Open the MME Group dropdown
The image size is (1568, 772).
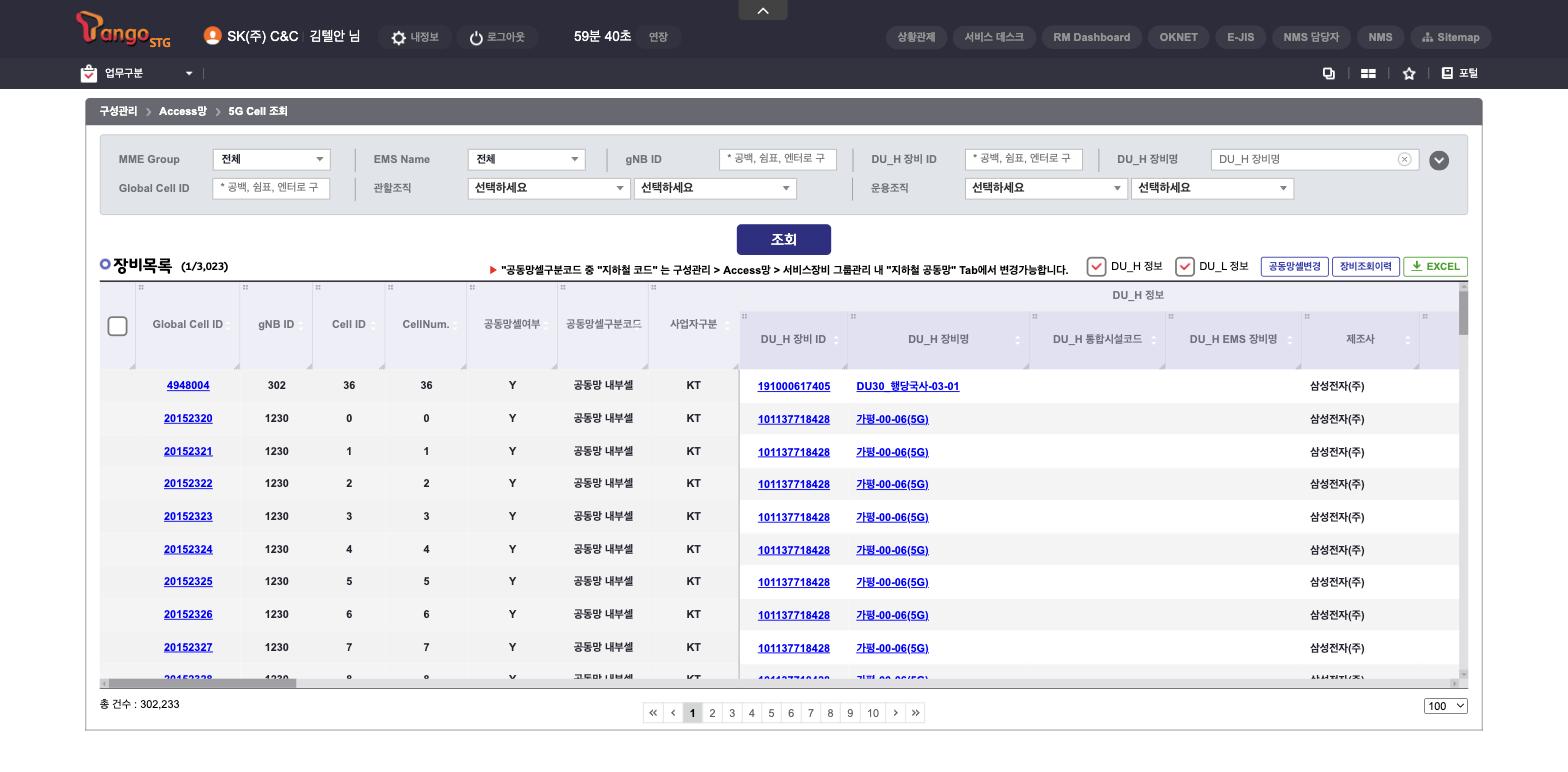tap(271, 159)
